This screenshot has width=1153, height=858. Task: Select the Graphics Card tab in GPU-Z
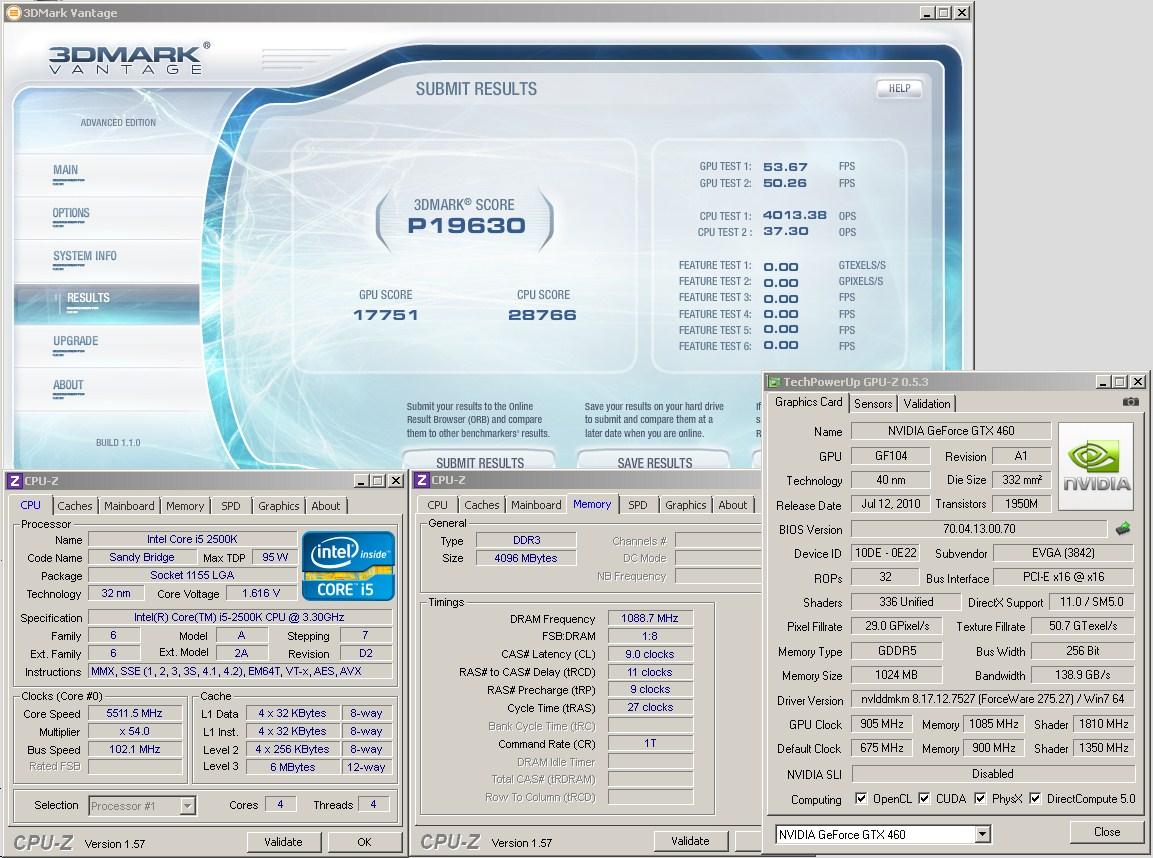pyautogui.click(x=808, y=401)
